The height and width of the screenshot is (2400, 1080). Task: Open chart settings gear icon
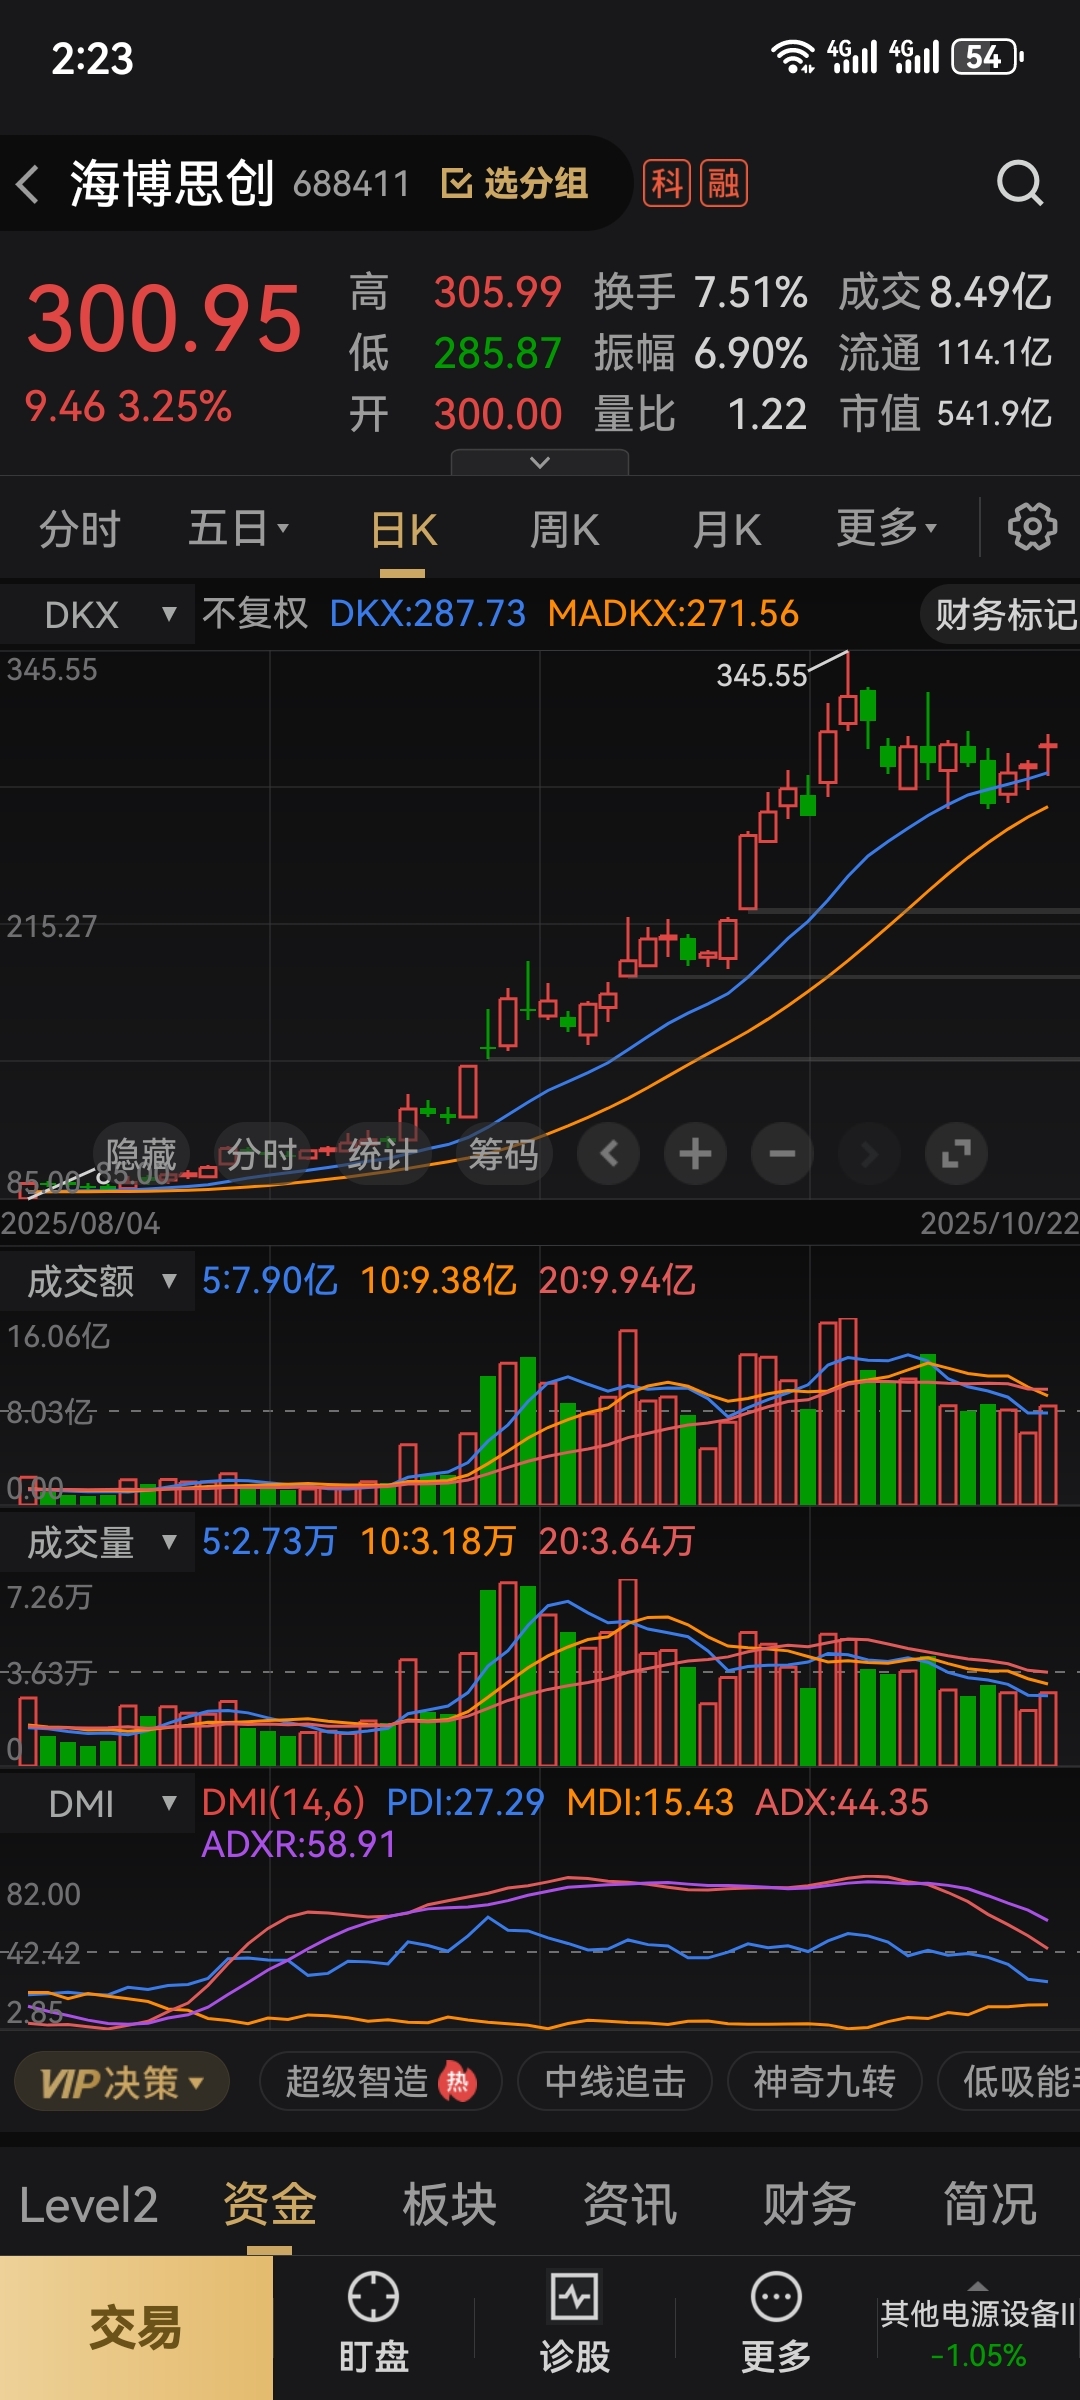(1032, 527)
